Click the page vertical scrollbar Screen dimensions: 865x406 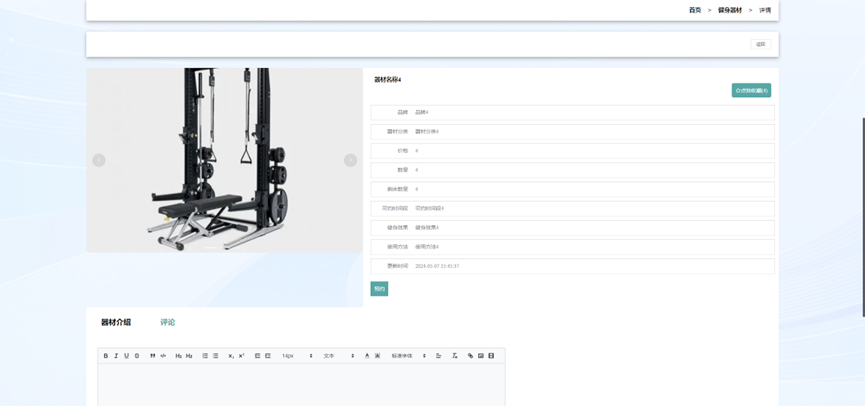[x=863, y=217]
